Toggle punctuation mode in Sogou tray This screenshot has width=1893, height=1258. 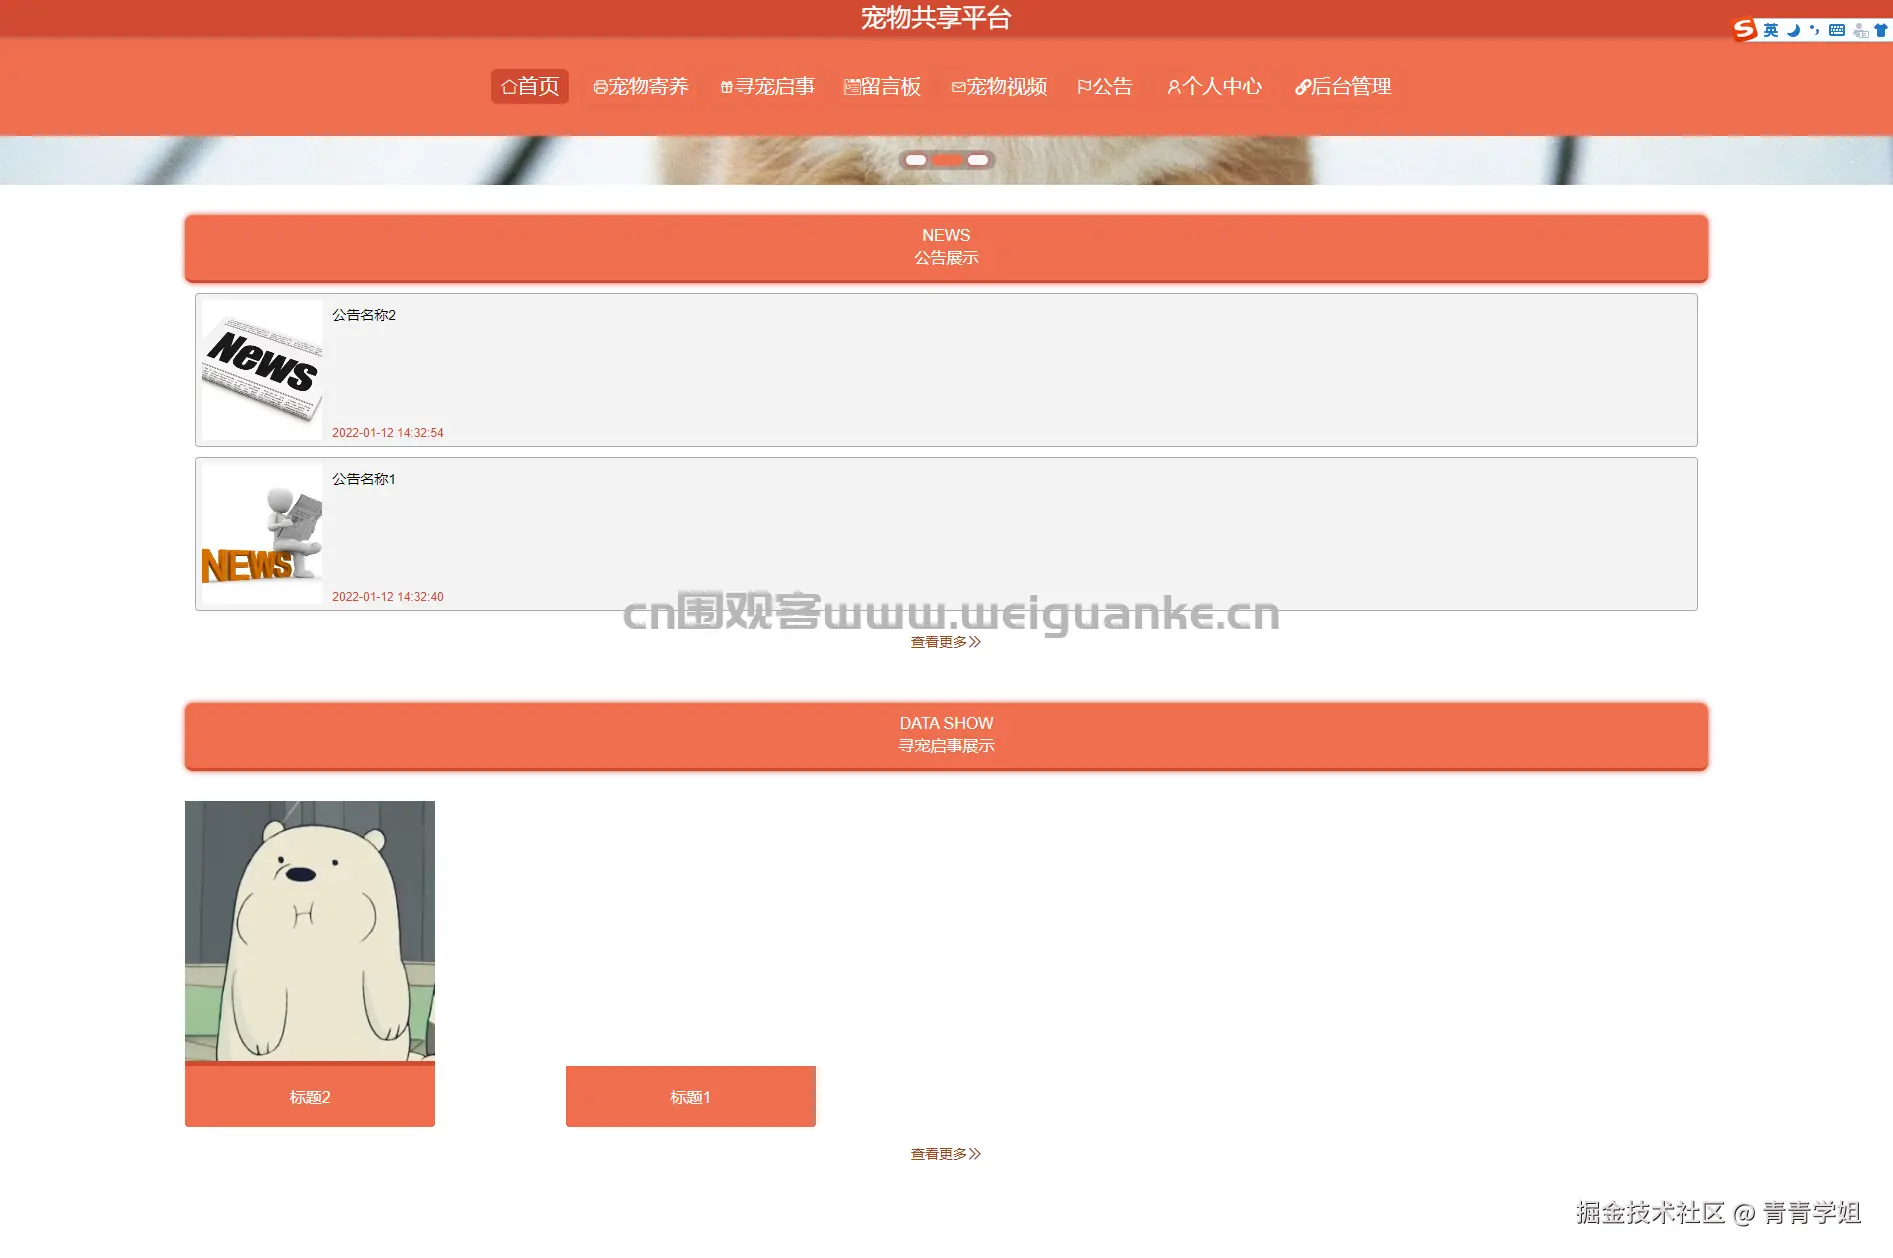click(x=1814, y=30)
